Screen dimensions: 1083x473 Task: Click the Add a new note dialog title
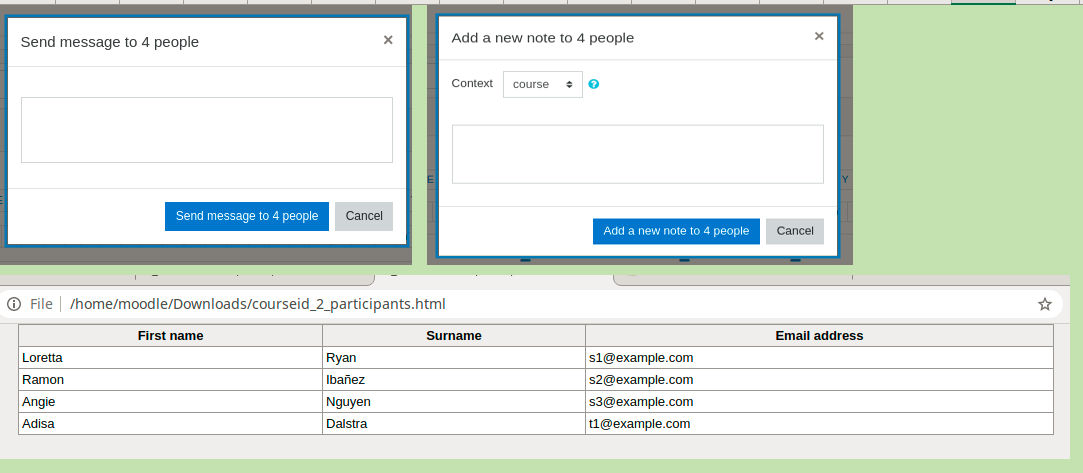click(x=543, y=38)
